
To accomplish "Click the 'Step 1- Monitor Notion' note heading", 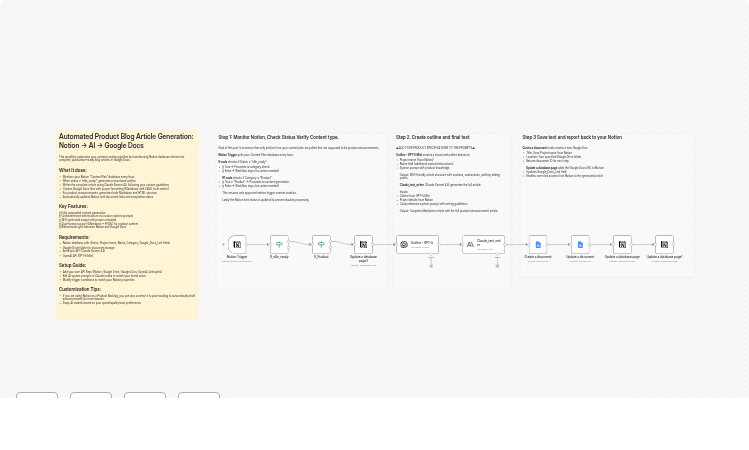I will 278,138.
